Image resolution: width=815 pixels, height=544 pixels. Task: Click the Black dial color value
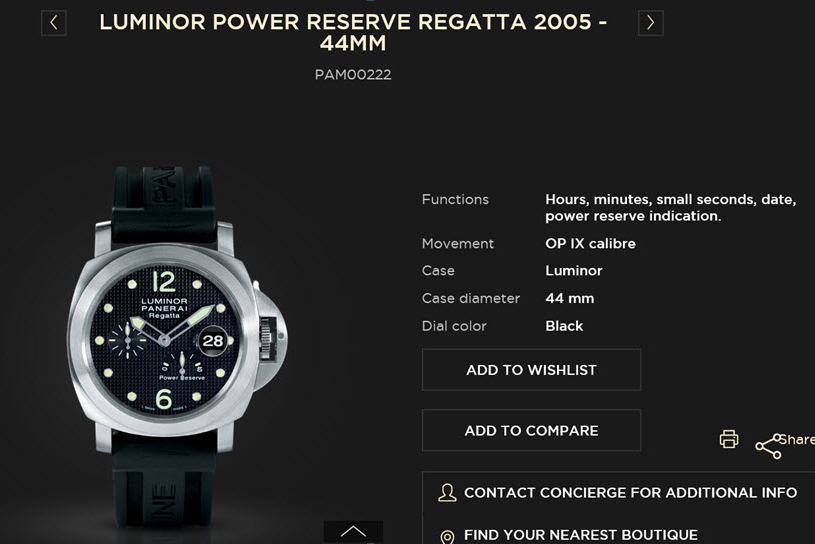[x=564, y=326]
